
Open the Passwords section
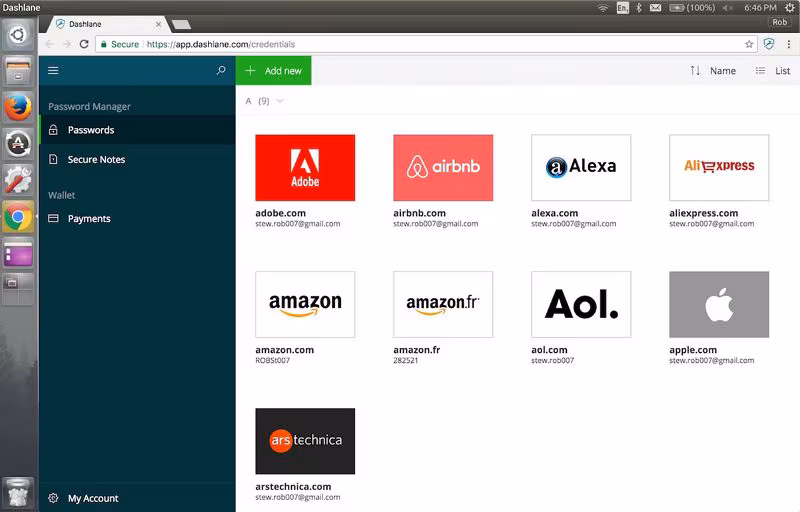[137, 130]
